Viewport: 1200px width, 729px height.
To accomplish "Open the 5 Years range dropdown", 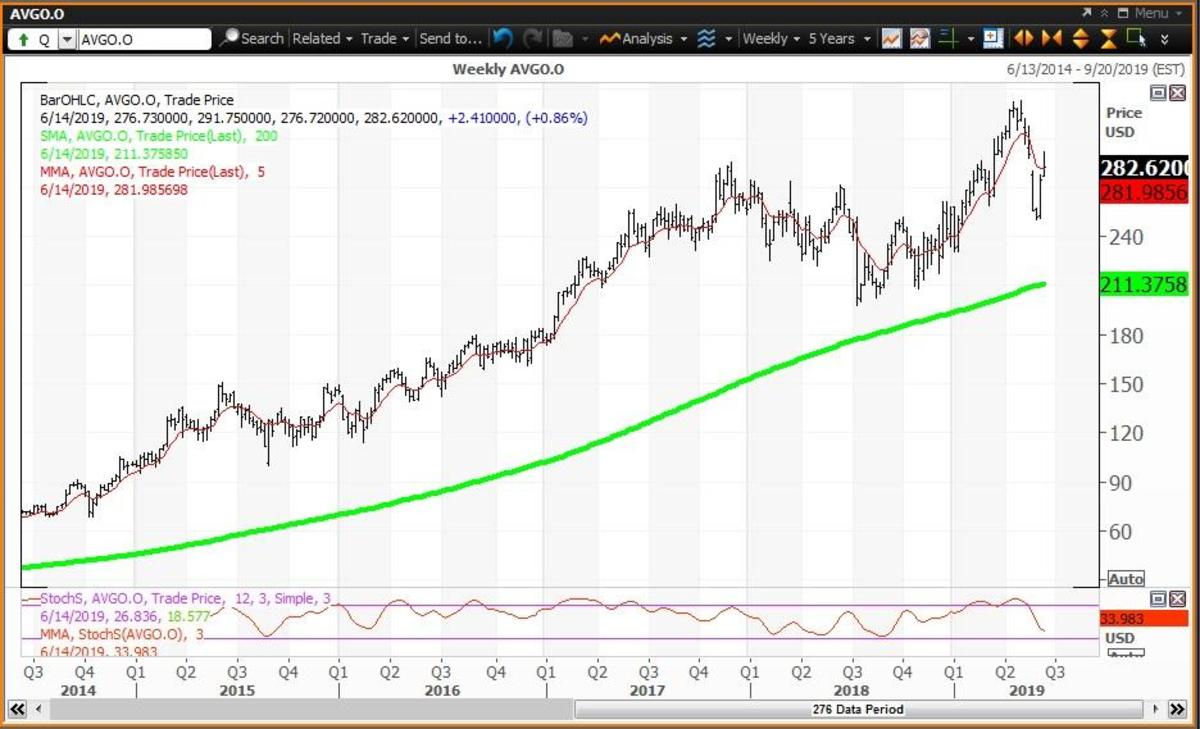I will pos(839,39).
